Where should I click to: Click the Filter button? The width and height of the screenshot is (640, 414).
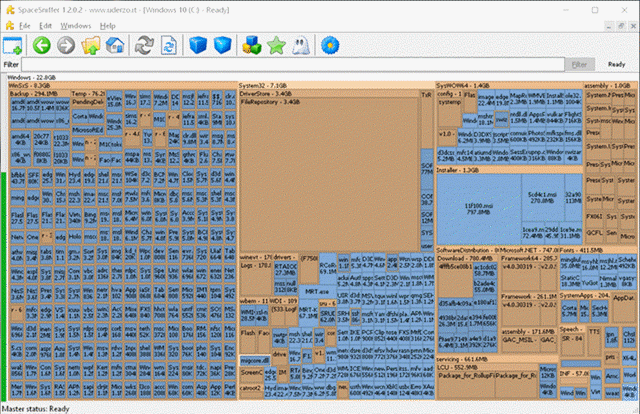click(x=580, y=65)
